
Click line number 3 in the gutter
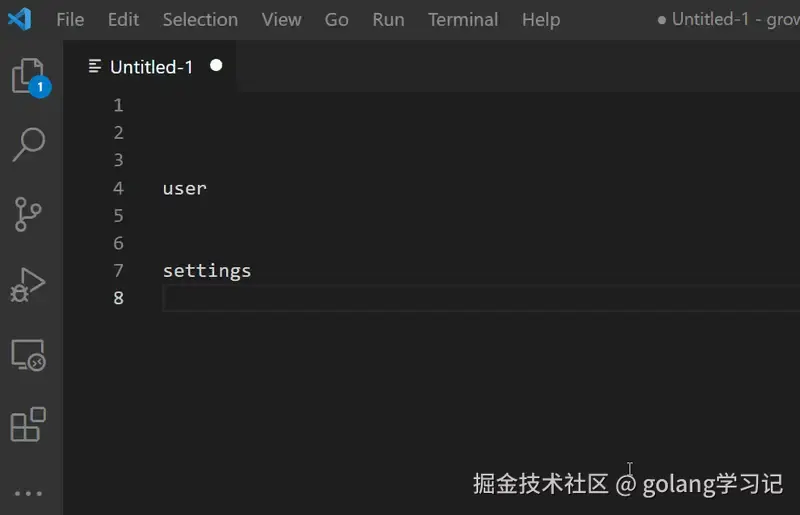(x=118, y=160)
